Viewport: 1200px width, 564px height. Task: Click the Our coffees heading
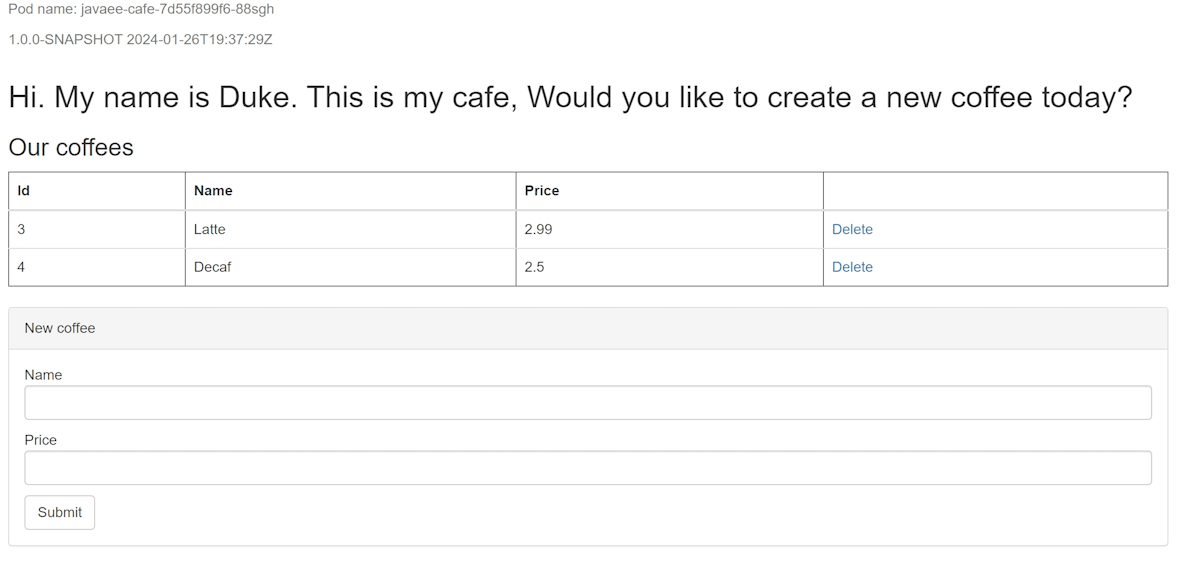(71, 147)
